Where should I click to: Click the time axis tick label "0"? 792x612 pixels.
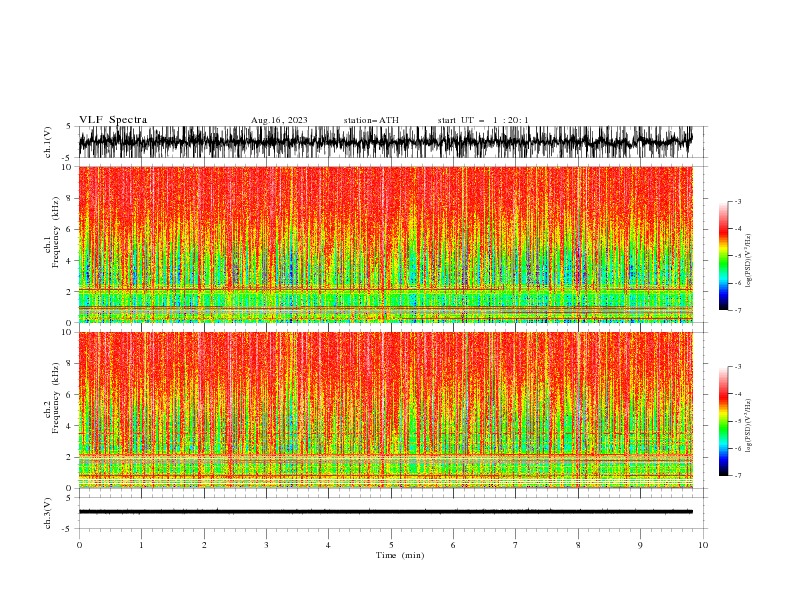pos(79,545)
